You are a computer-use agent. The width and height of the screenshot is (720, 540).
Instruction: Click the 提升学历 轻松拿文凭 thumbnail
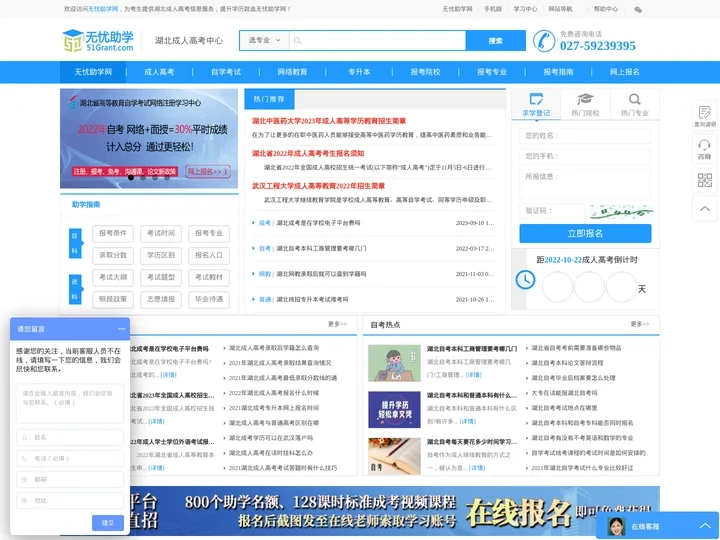[x=394, y=410]
